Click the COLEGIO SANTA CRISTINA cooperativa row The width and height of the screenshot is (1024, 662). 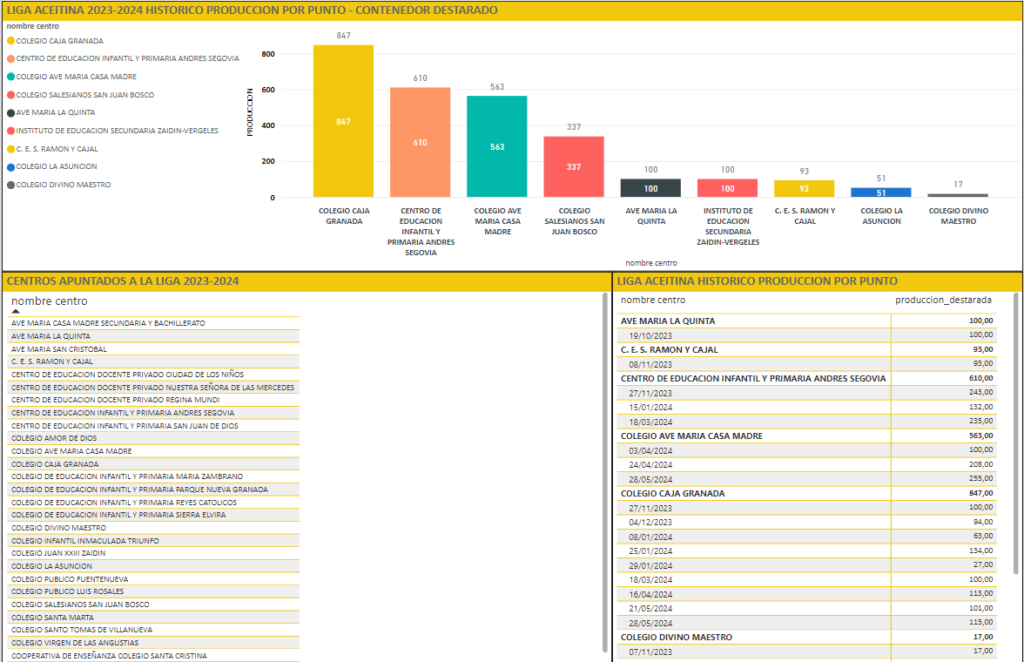(154, 655)
